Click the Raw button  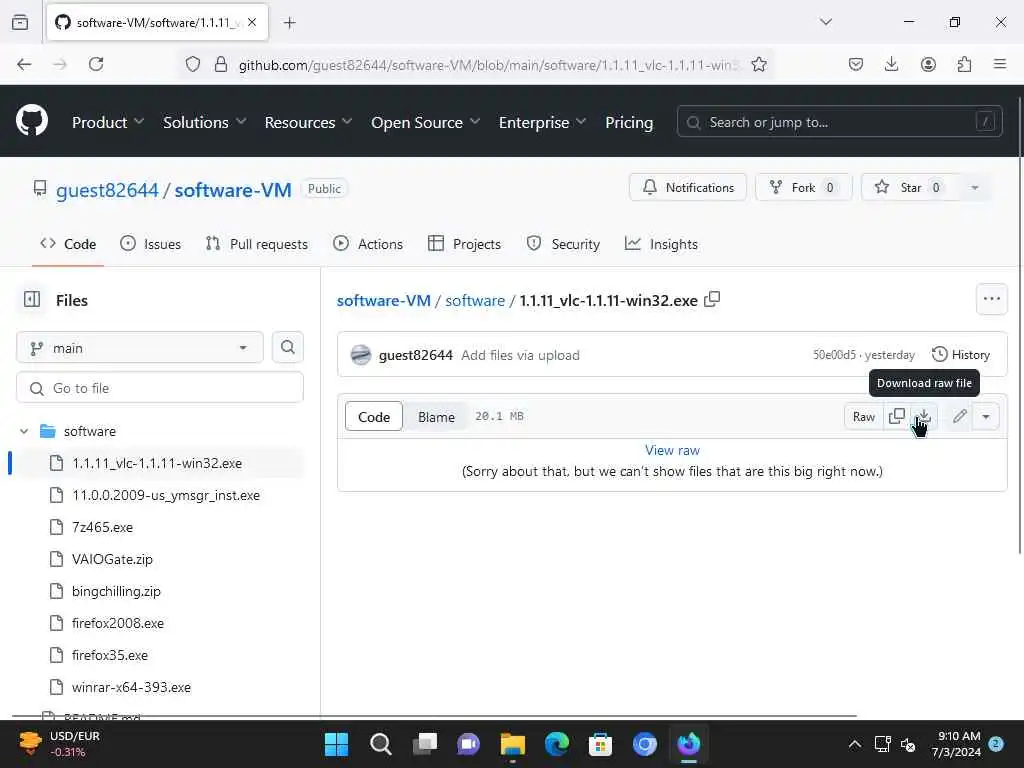click(863, 417)
